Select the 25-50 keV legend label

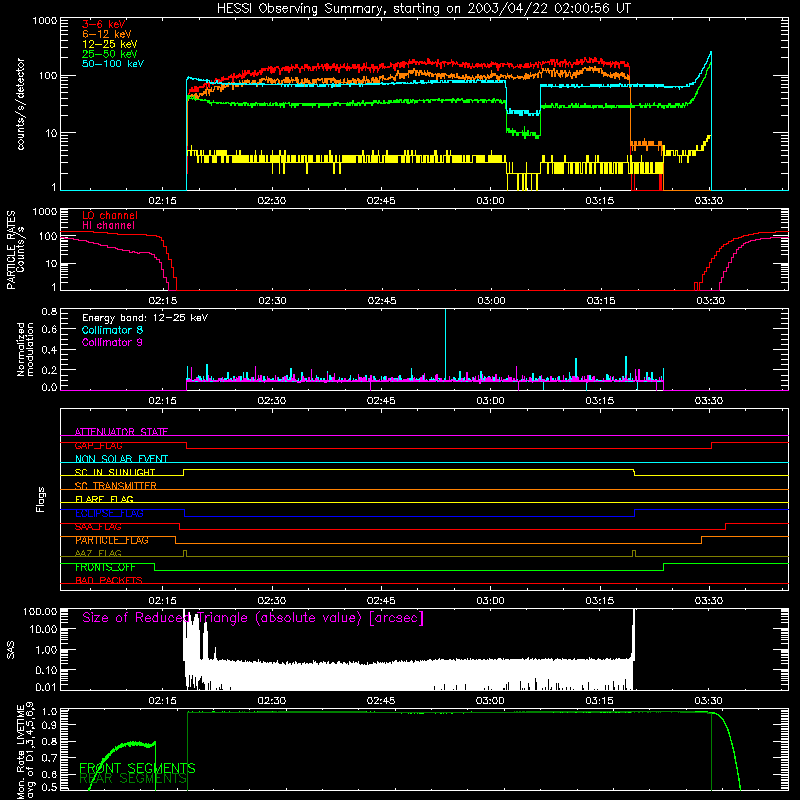pyautogui.click(x=109, y=54)
